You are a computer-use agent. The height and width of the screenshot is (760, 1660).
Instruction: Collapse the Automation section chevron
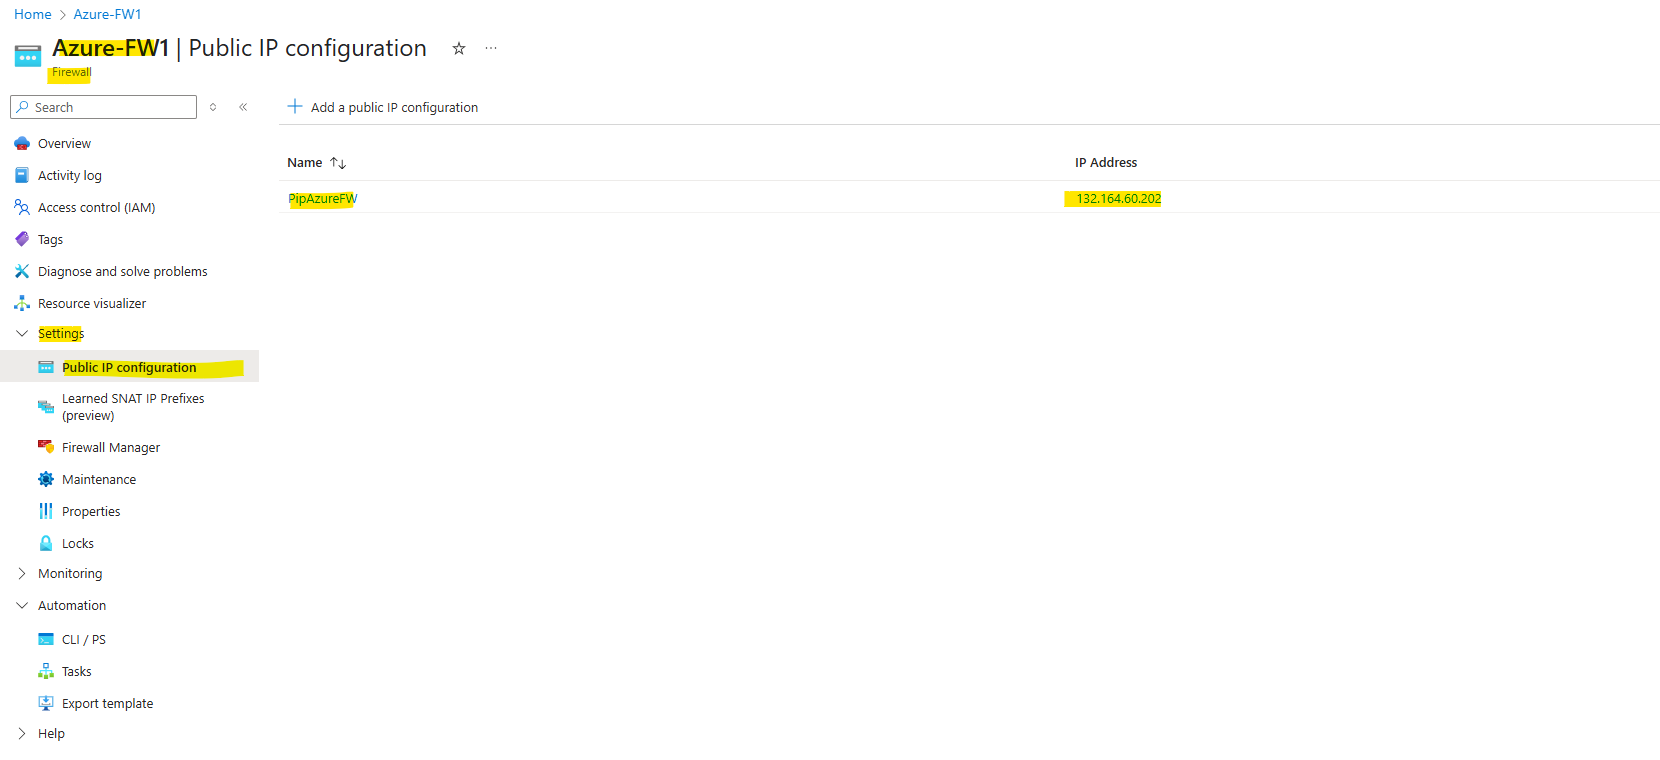(x=22, y=606)
